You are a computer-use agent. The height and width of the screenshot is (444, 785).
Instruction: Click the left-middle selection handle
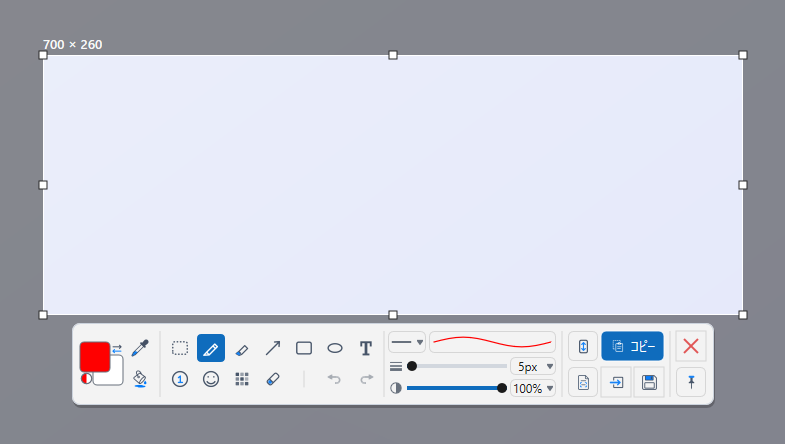[43, 185]
